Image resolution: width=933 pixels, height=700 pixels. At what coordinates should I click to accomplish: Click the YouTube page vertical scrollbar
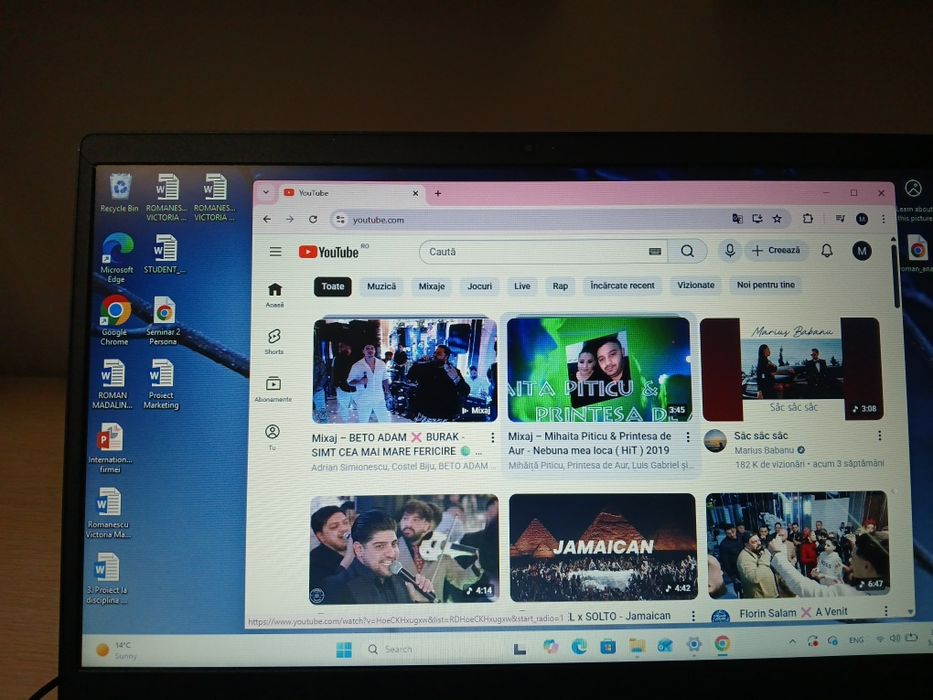coord(894,275)
